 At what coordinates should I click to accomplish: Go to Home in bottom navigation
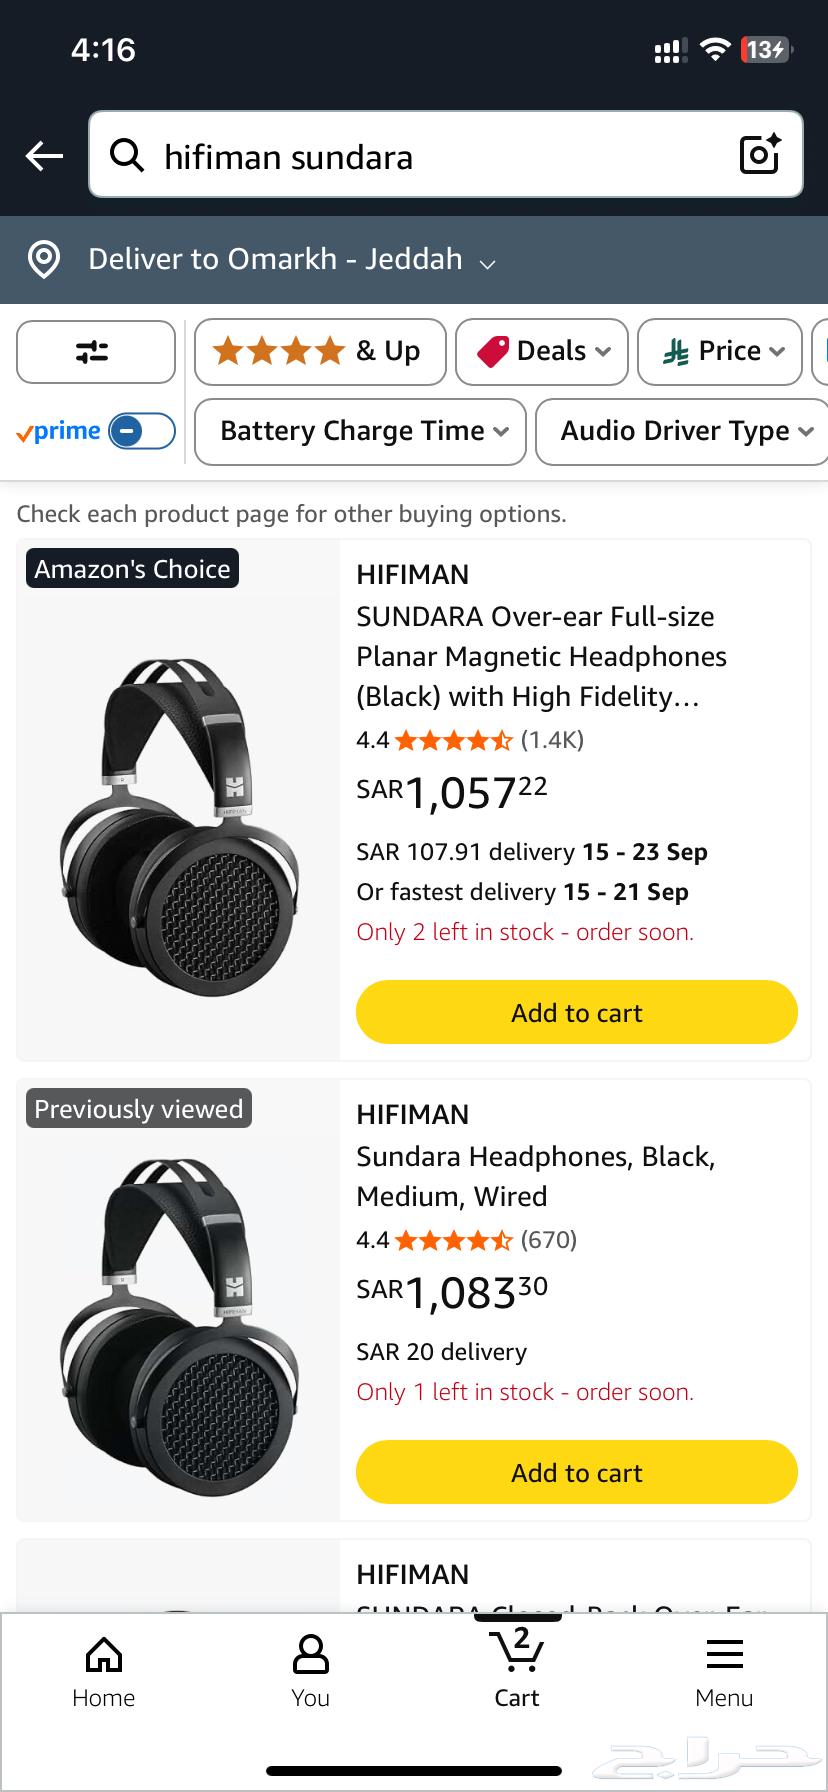103,1668
